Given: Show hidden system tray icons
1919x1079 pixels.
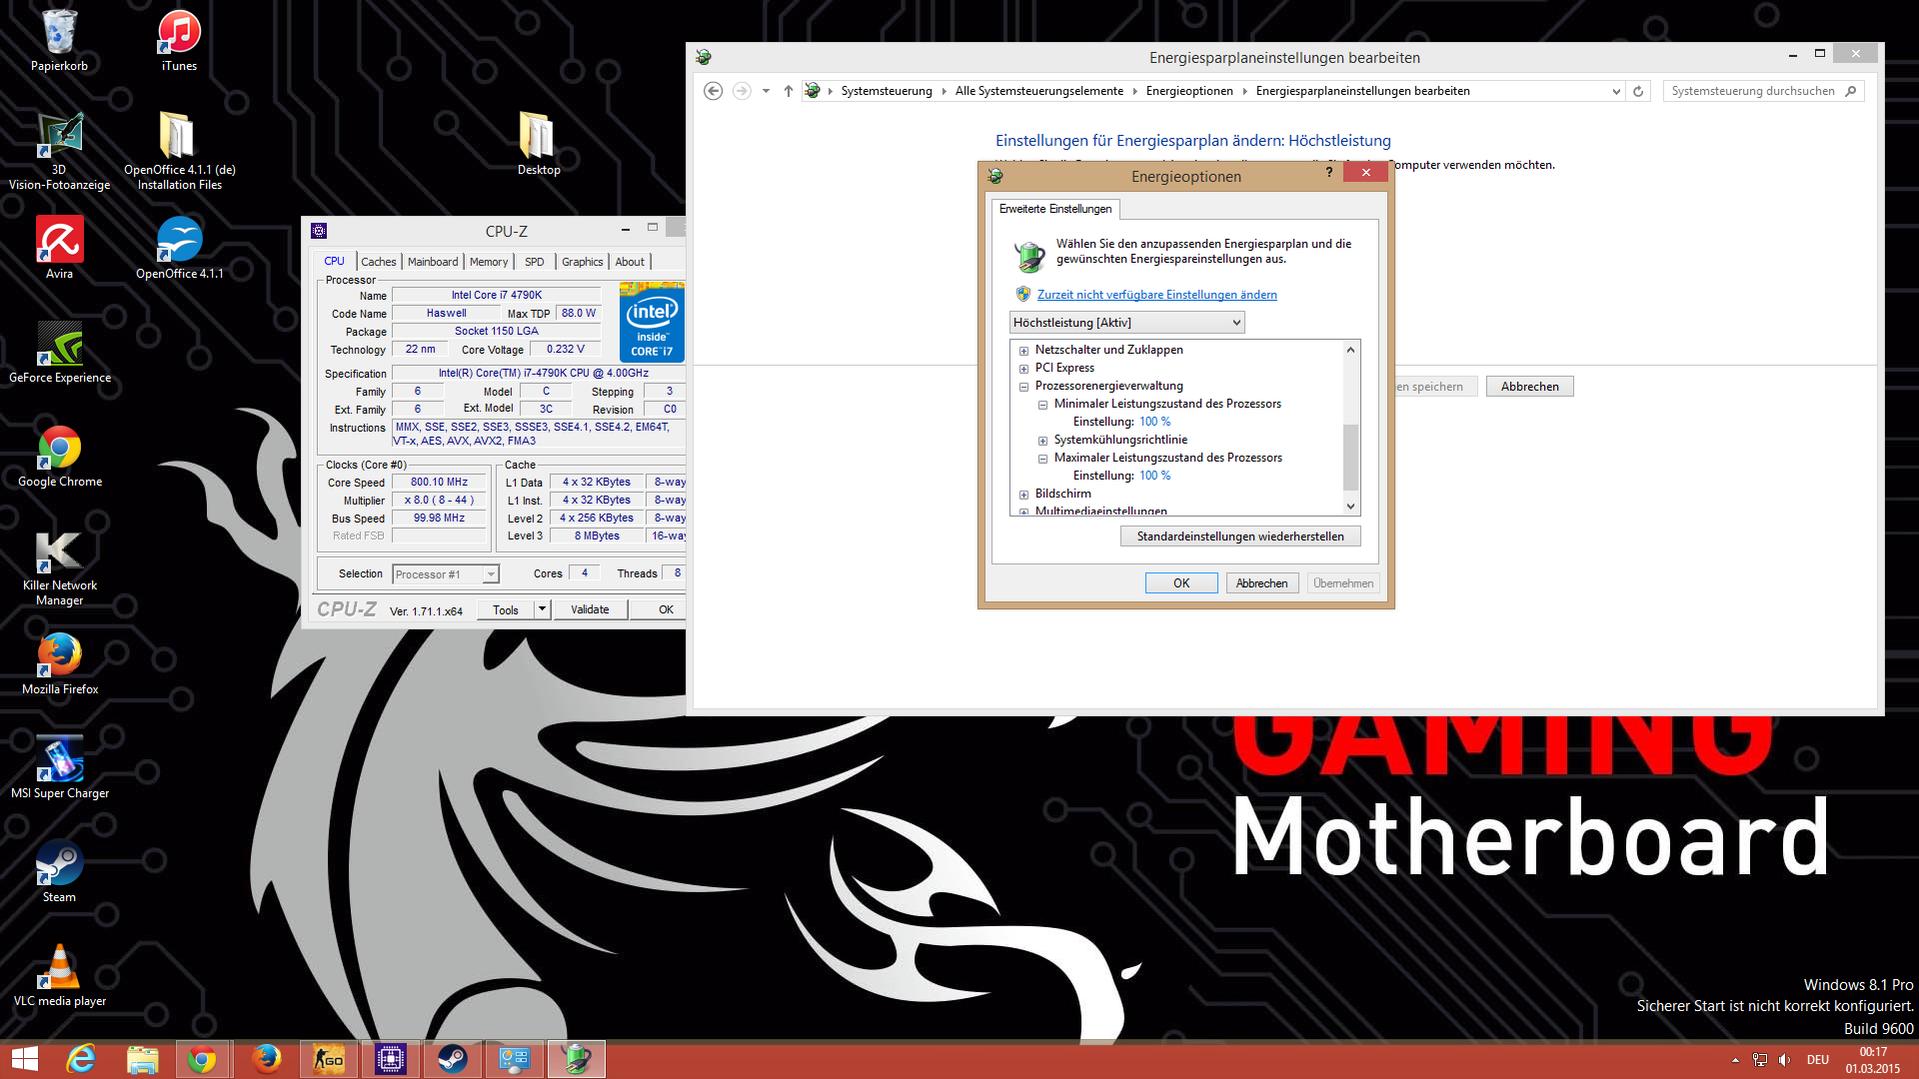Looking at the screenshot, I should tap(1735, 1060).
